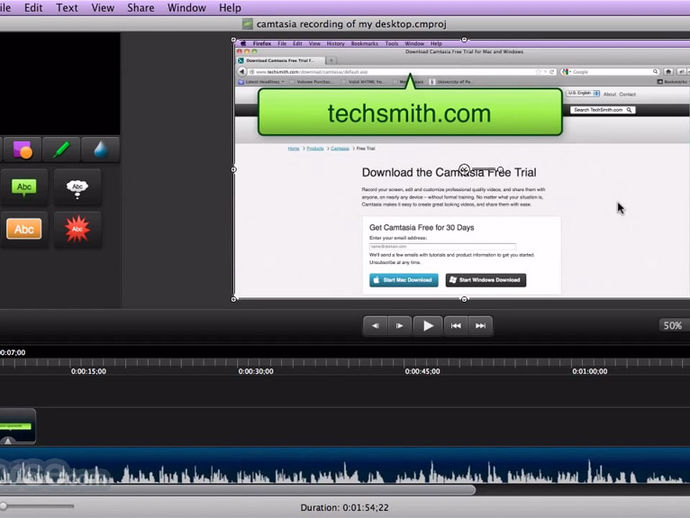Click the bottom-center canvas resize handle
The width and height of the screenshot is (690, 518).
click(464, 299)
